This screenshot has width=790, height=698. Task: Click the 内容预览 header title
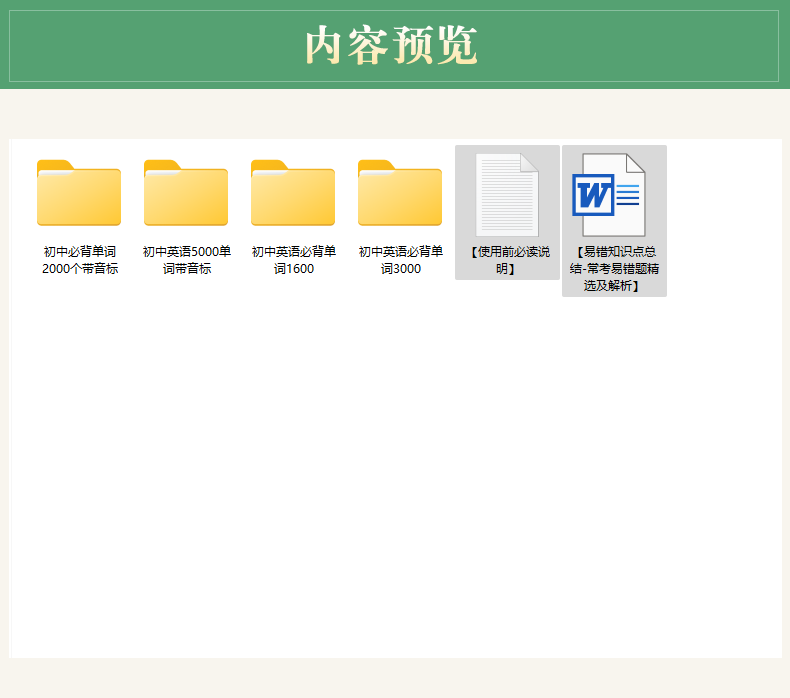[x=391, y=46]
